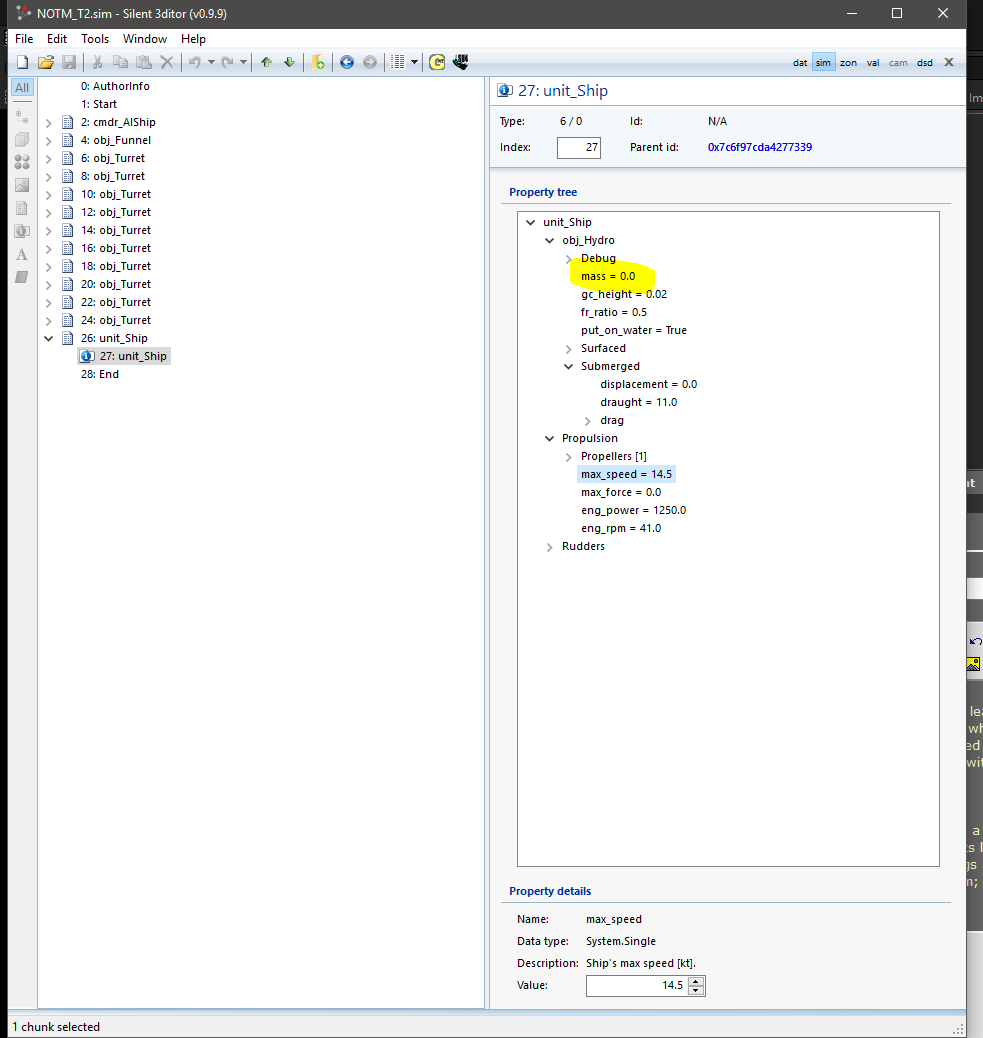Click the Paste clipboard icon
The image size is (983, 1038).
point(144,62)
